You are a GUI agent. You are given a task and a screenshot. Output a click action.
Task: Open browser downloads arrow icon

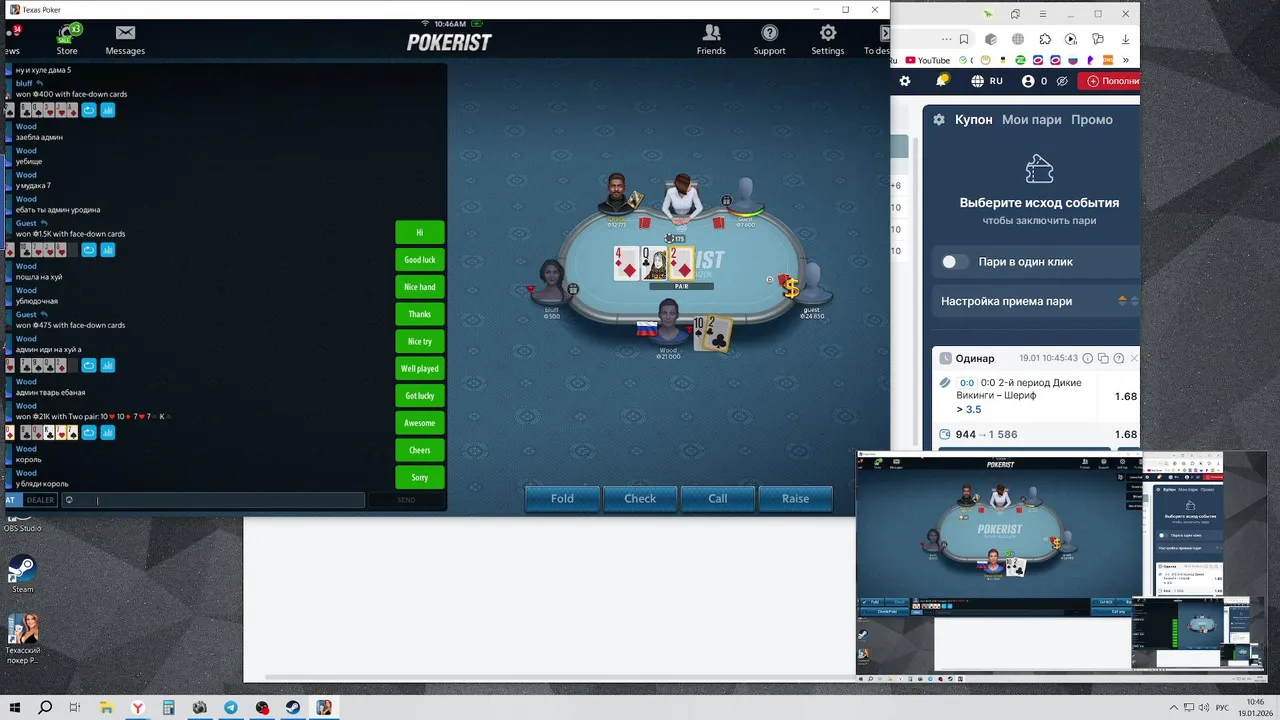pyautogui.click(x=1124, y=39)
